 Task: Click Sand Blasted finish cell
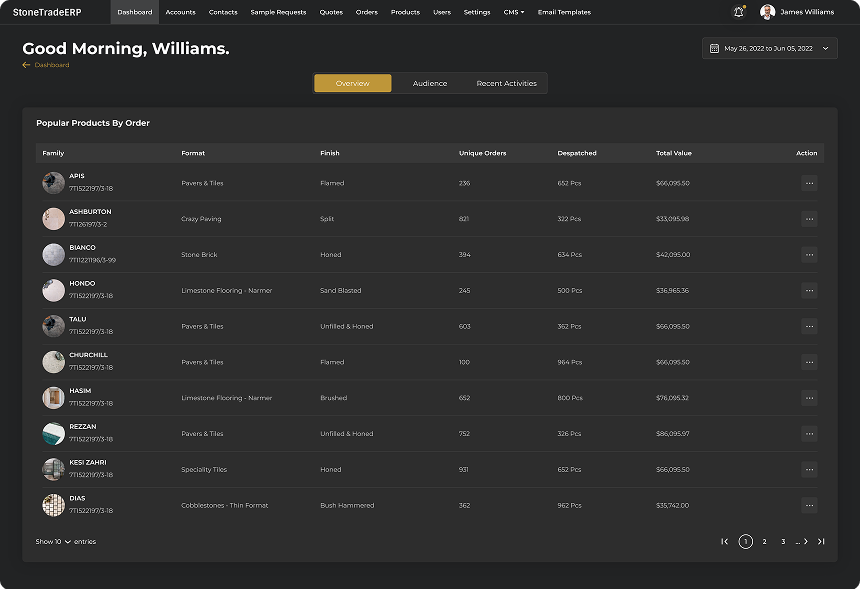341,291
